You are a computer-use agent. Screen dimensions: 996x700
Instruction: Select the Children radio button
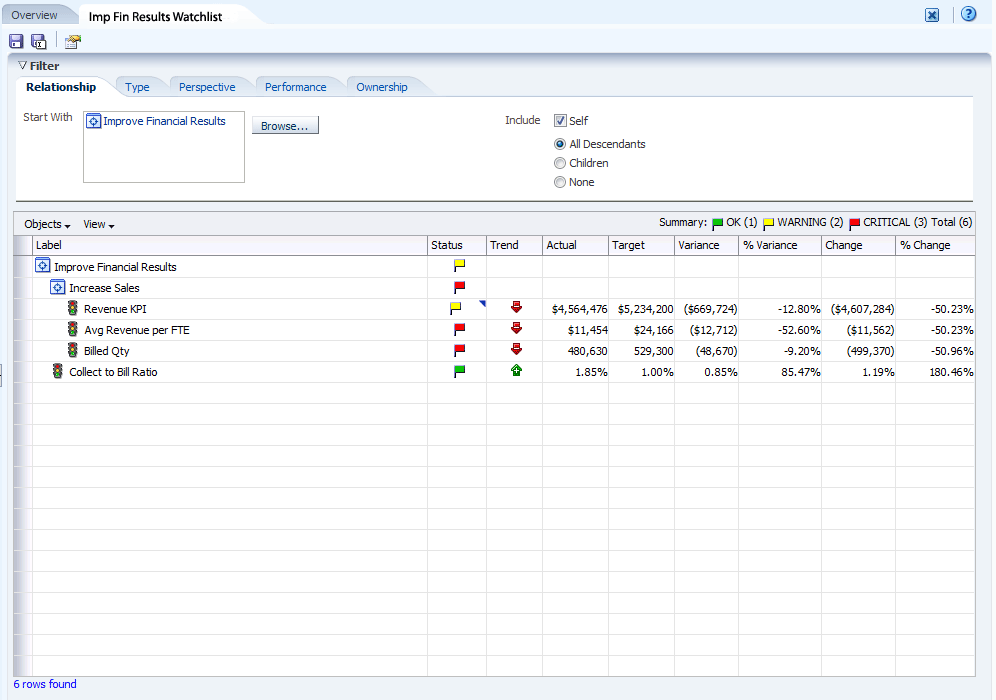tap(560, 163)
